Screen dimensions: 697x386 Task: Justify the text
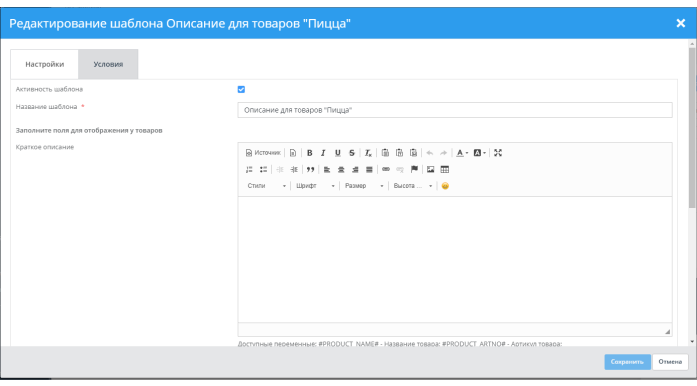click(369, 169)
